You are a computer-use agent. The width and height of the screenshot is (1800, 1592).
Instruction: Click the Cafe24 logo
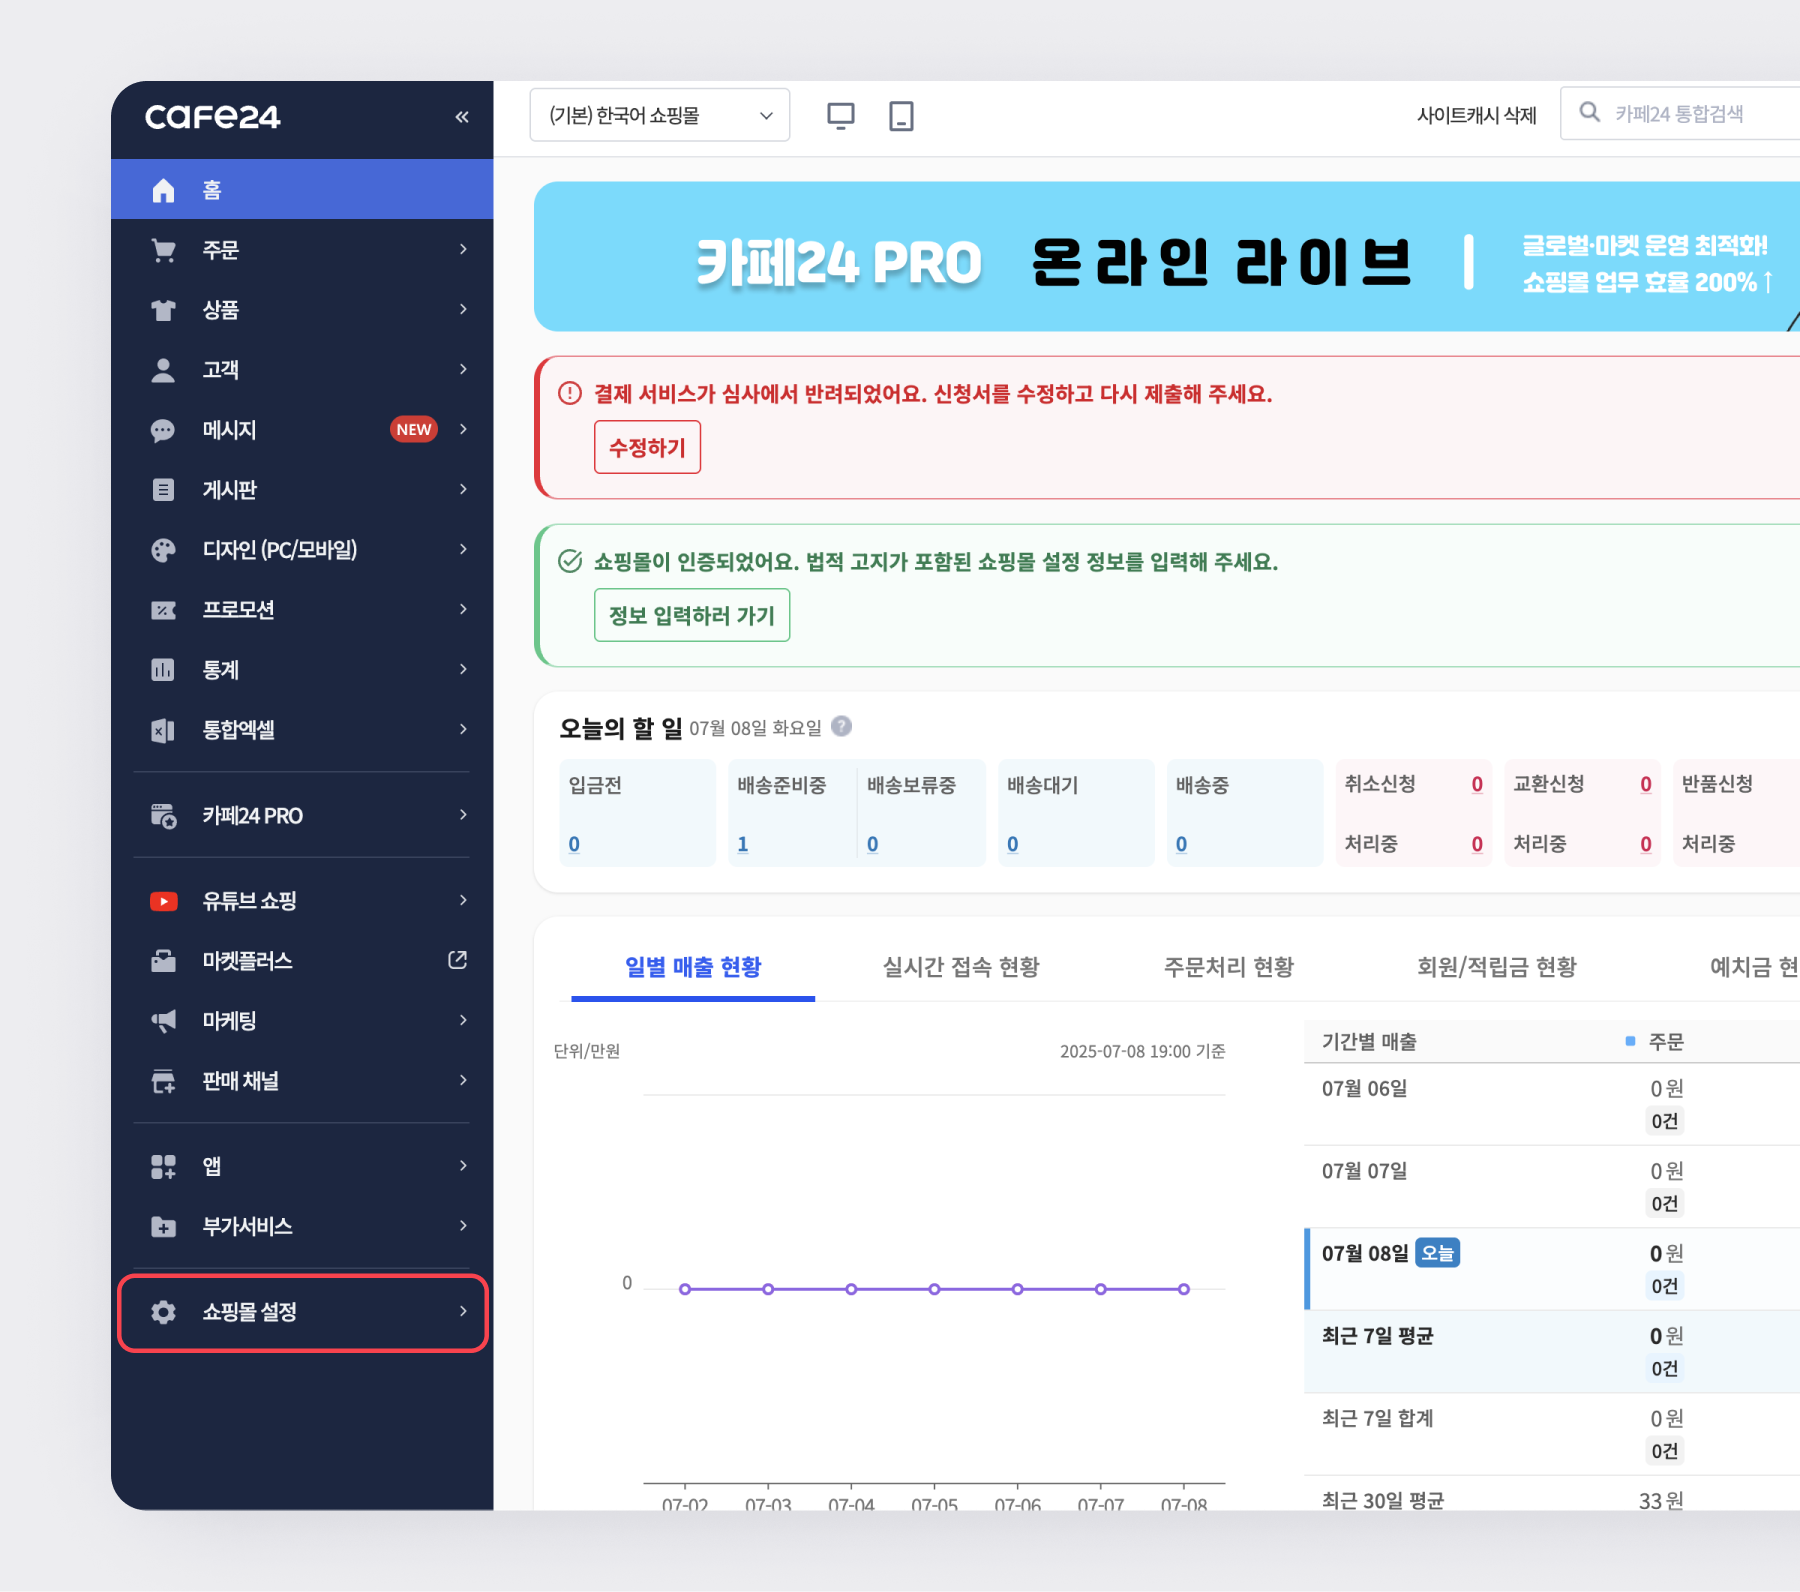pos(213,117)
